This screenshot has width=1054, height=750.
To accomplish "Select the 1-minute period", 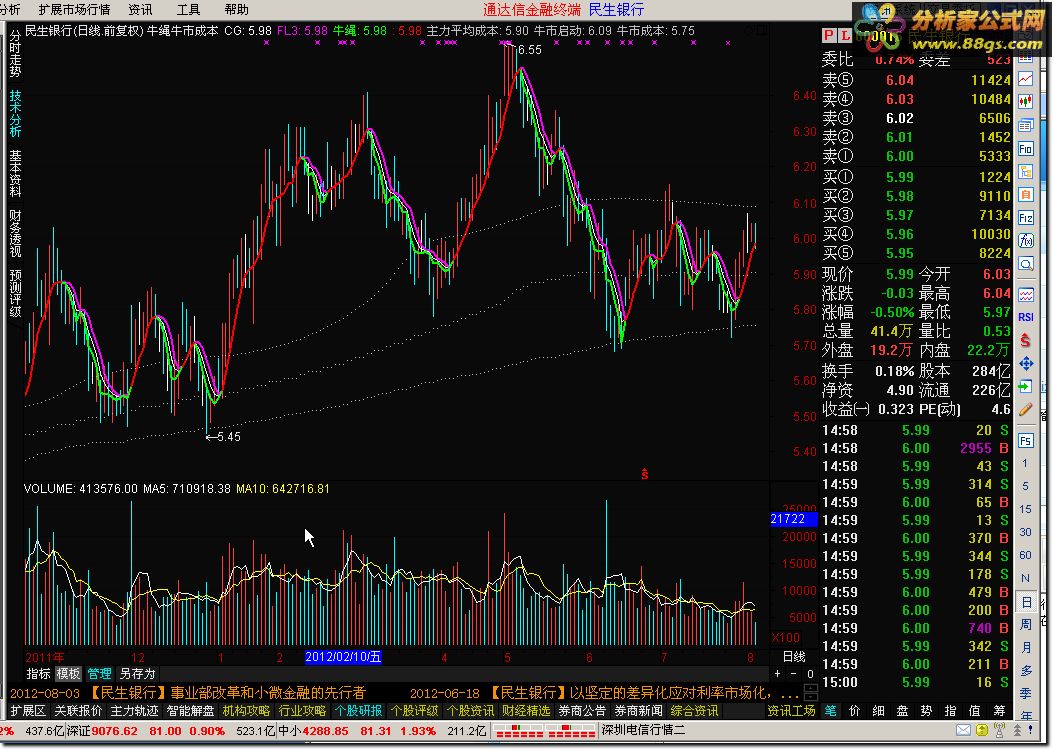I will (1025, 464).
